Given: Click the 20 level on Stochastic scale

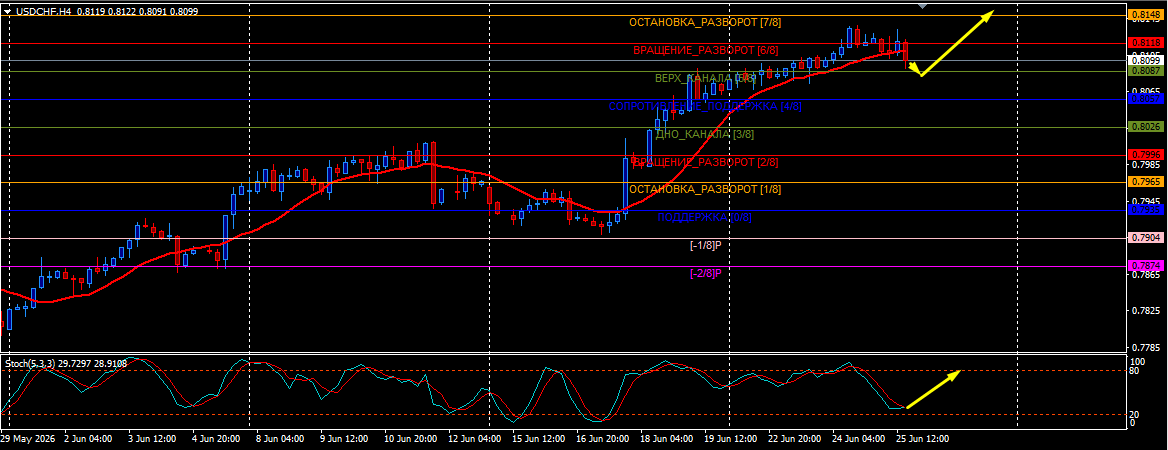Looking at the screenshot, I should (1134, 414).
